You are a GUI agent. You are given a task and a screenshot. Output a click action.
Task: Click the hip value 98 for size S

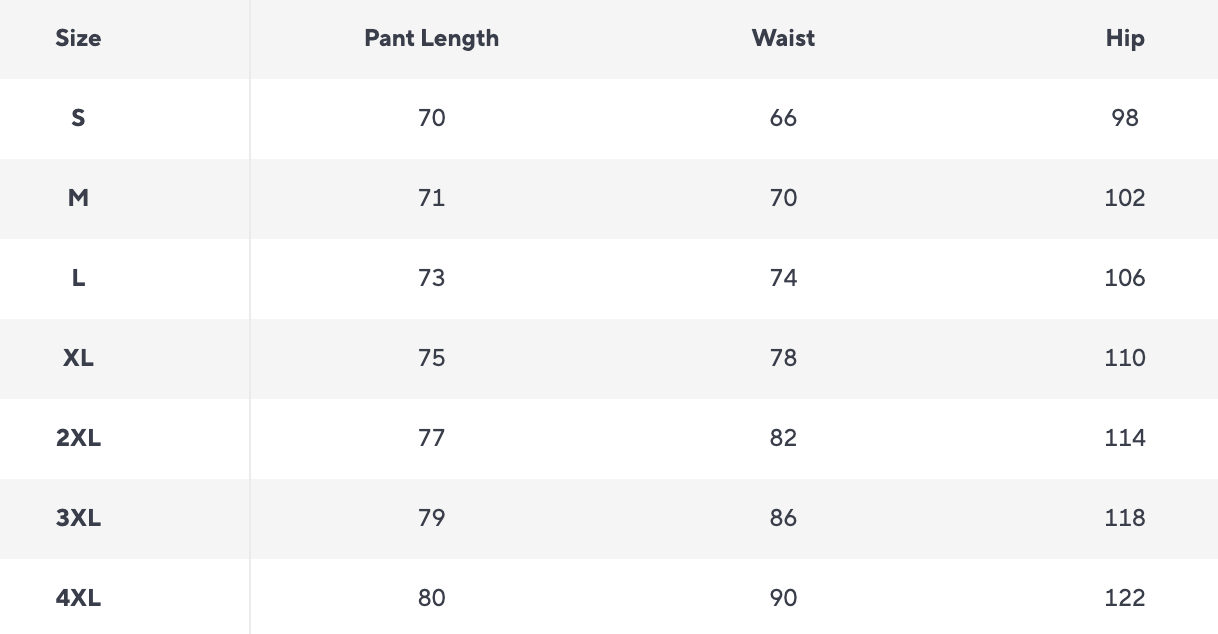1125,118
